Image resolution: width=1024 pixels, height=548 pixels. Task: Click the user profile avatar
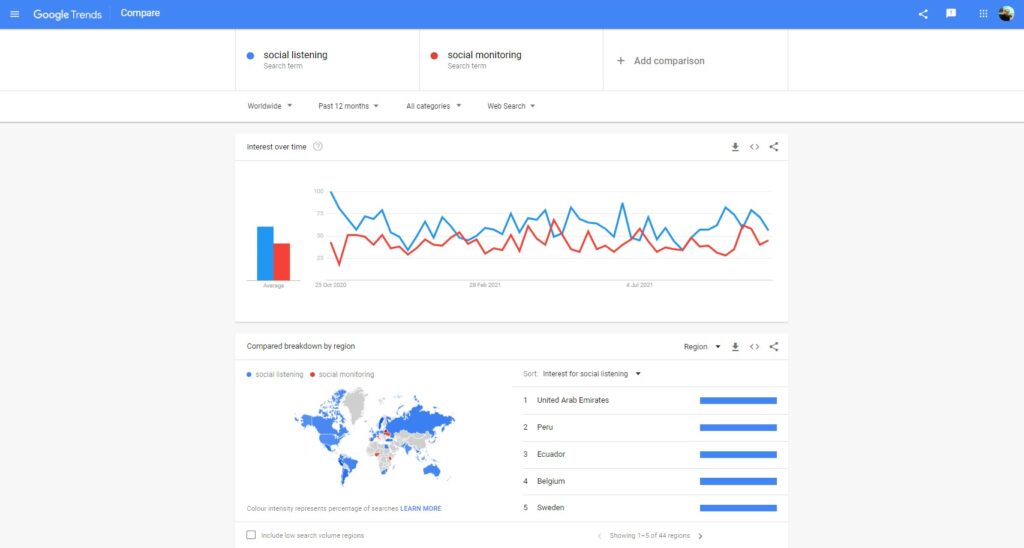(1006, 14)
